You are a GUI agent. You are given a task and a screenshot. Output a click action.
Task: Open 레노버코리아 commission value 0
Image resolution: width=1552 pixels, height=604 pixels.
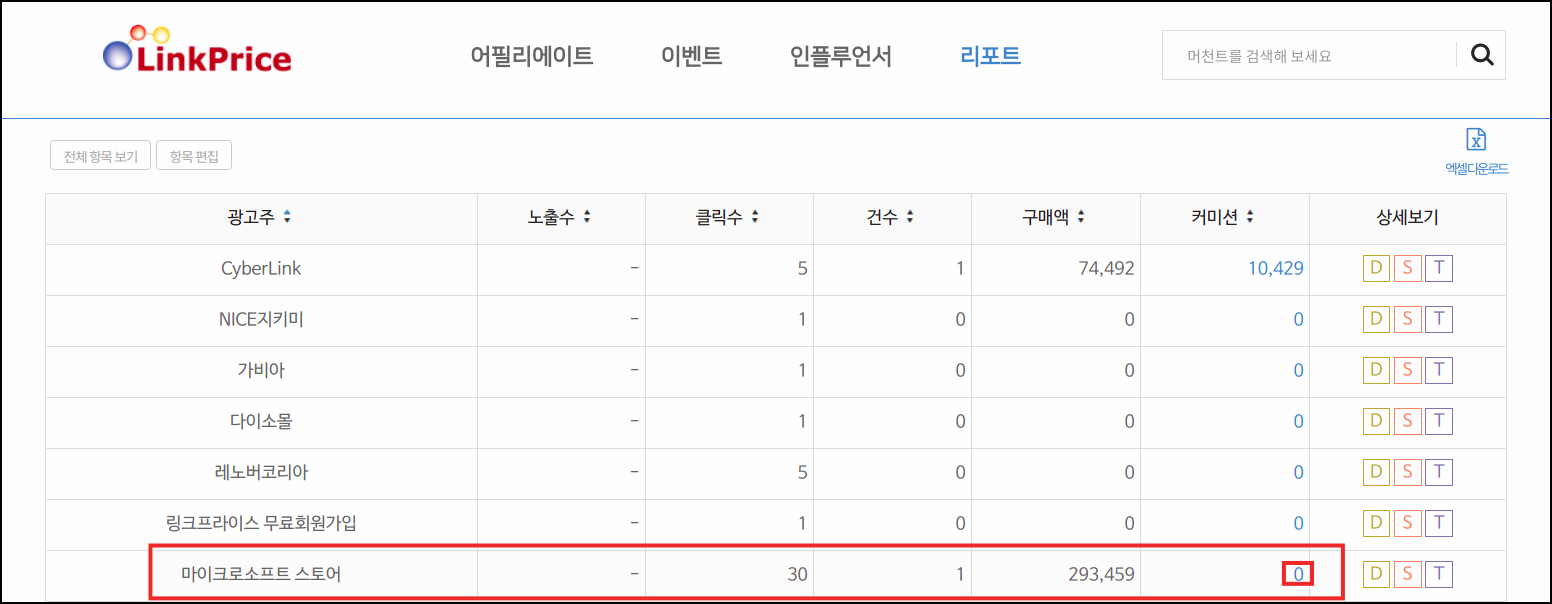(1299, 473)
